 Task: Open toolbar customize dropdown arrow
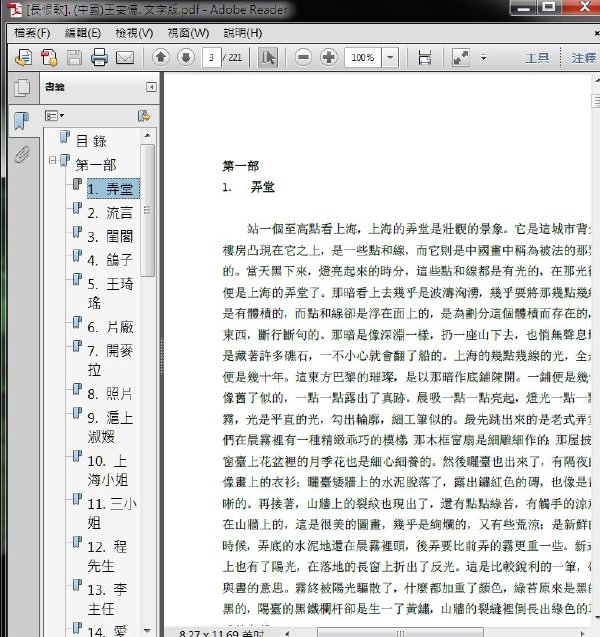483,58
